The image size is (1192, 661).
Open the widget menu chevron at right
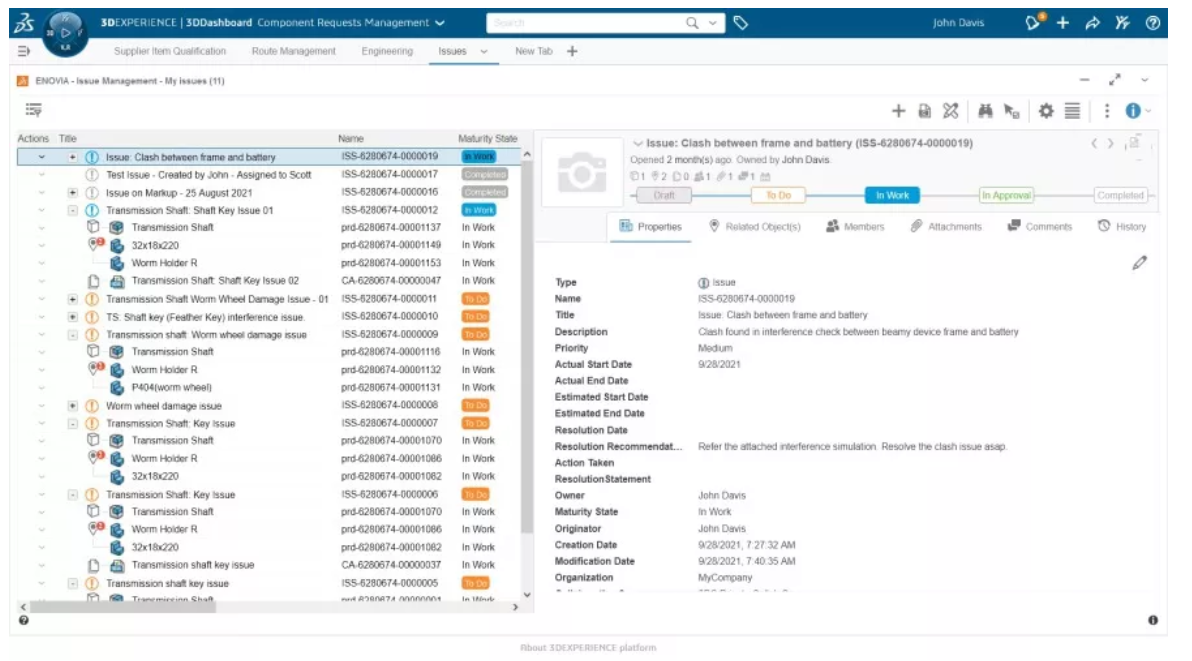(x=1144, y=80)
